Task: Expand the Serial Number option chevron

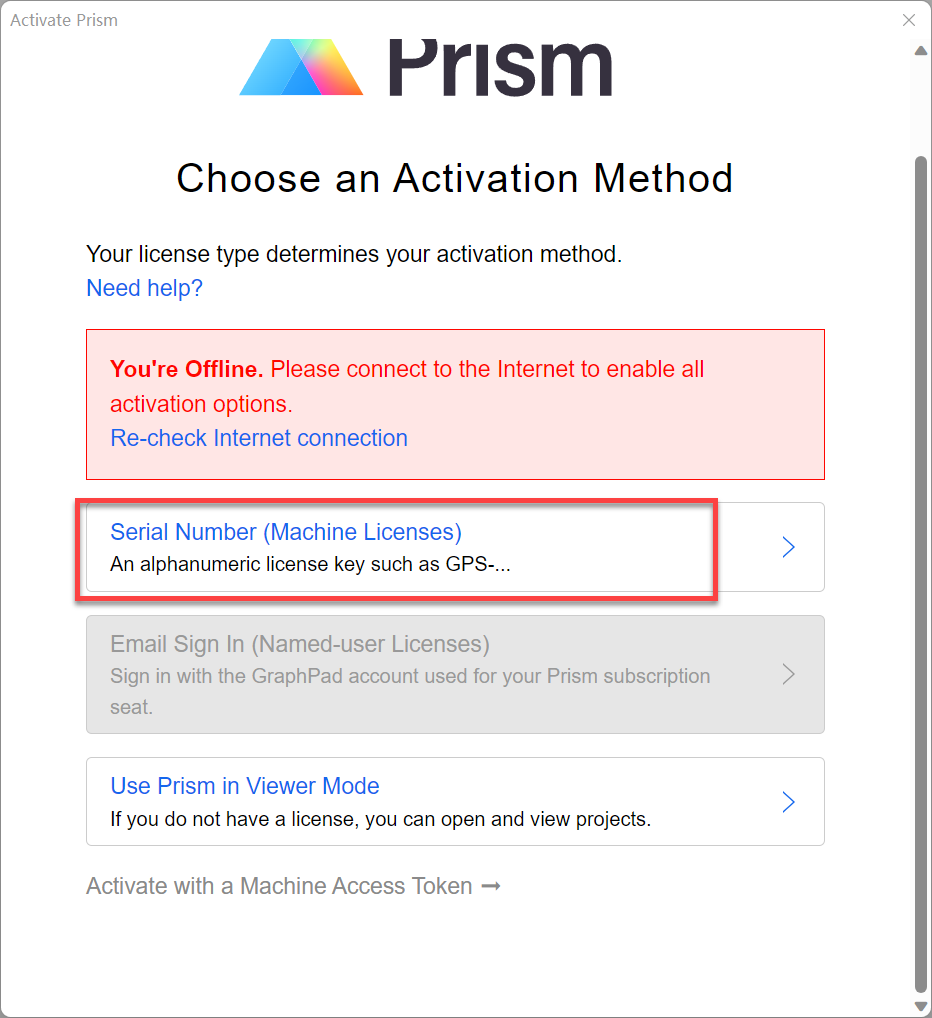Action: point(788,547)
